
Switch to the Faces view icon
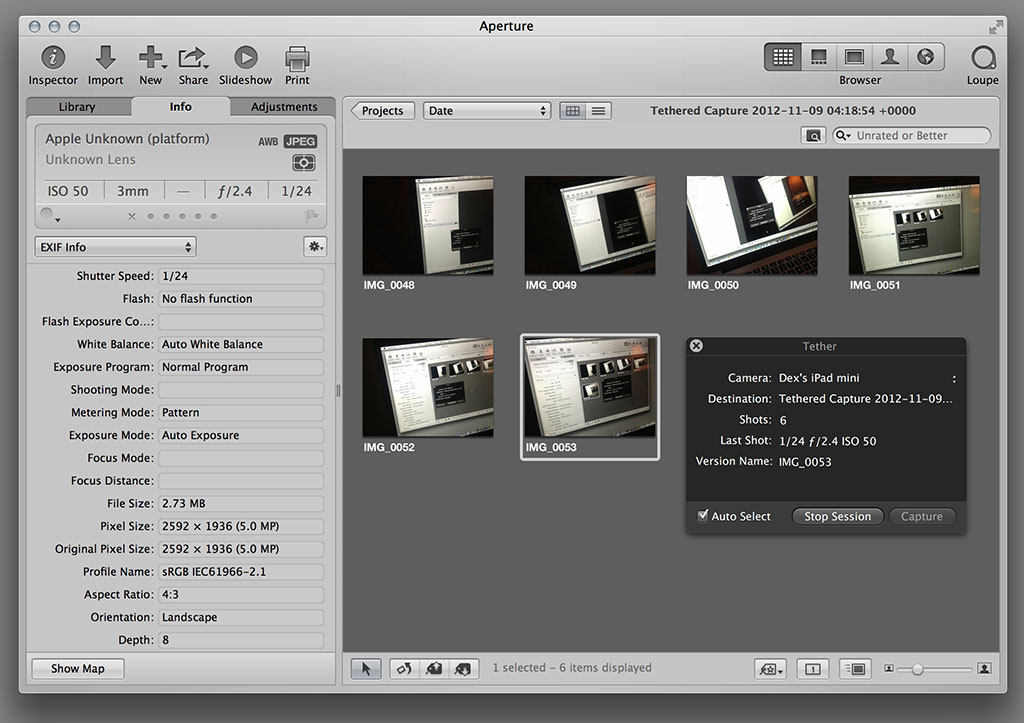889,57
